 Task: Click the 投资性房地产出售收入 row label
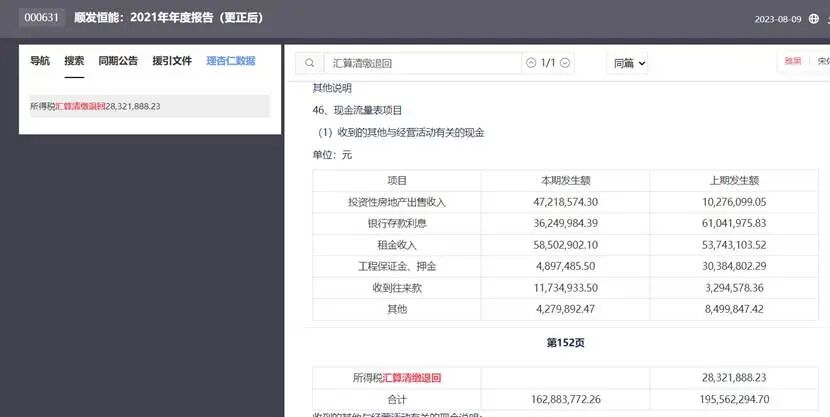pos(397,202)
